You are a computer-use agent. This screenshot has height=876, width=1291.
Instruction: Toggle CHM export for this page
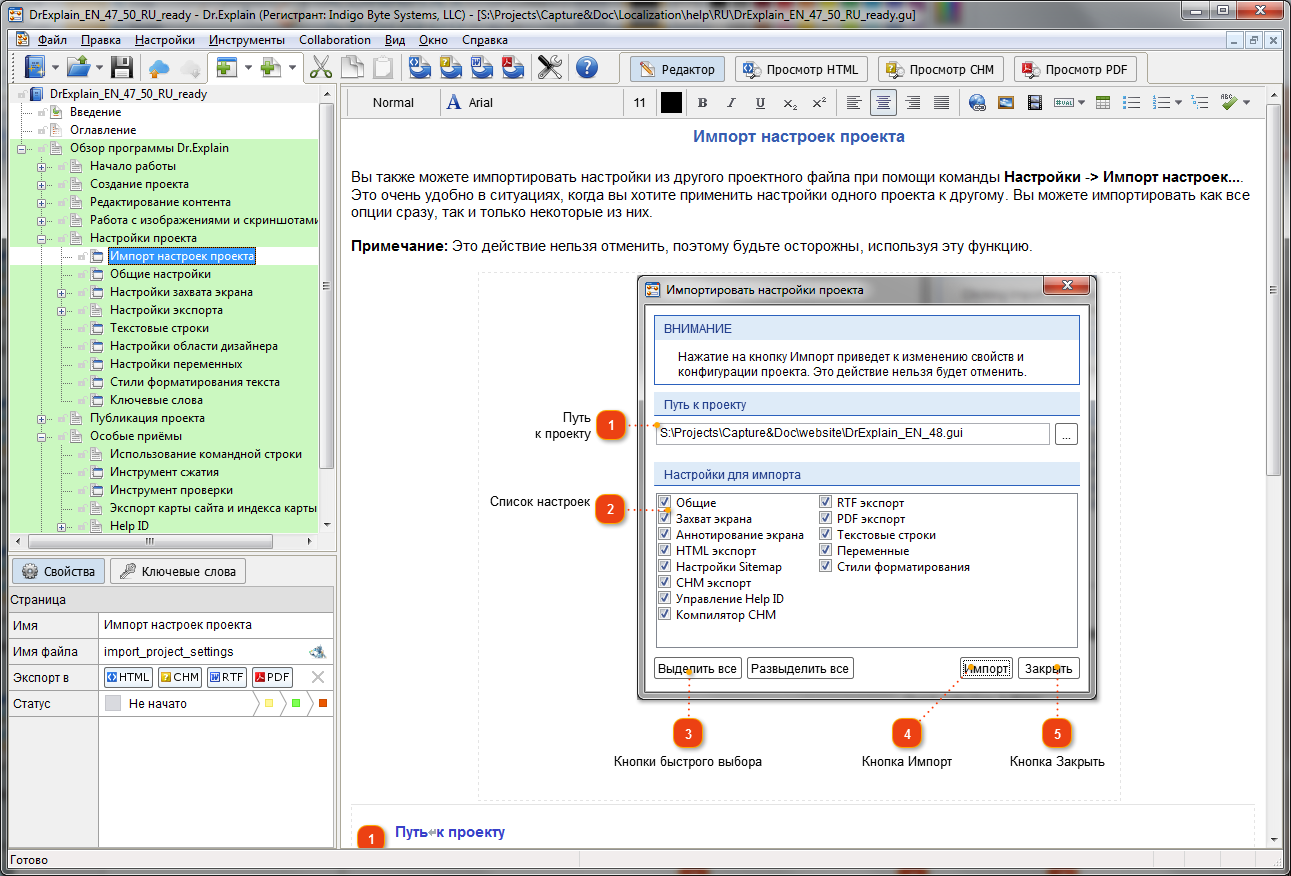click(180, 677)
